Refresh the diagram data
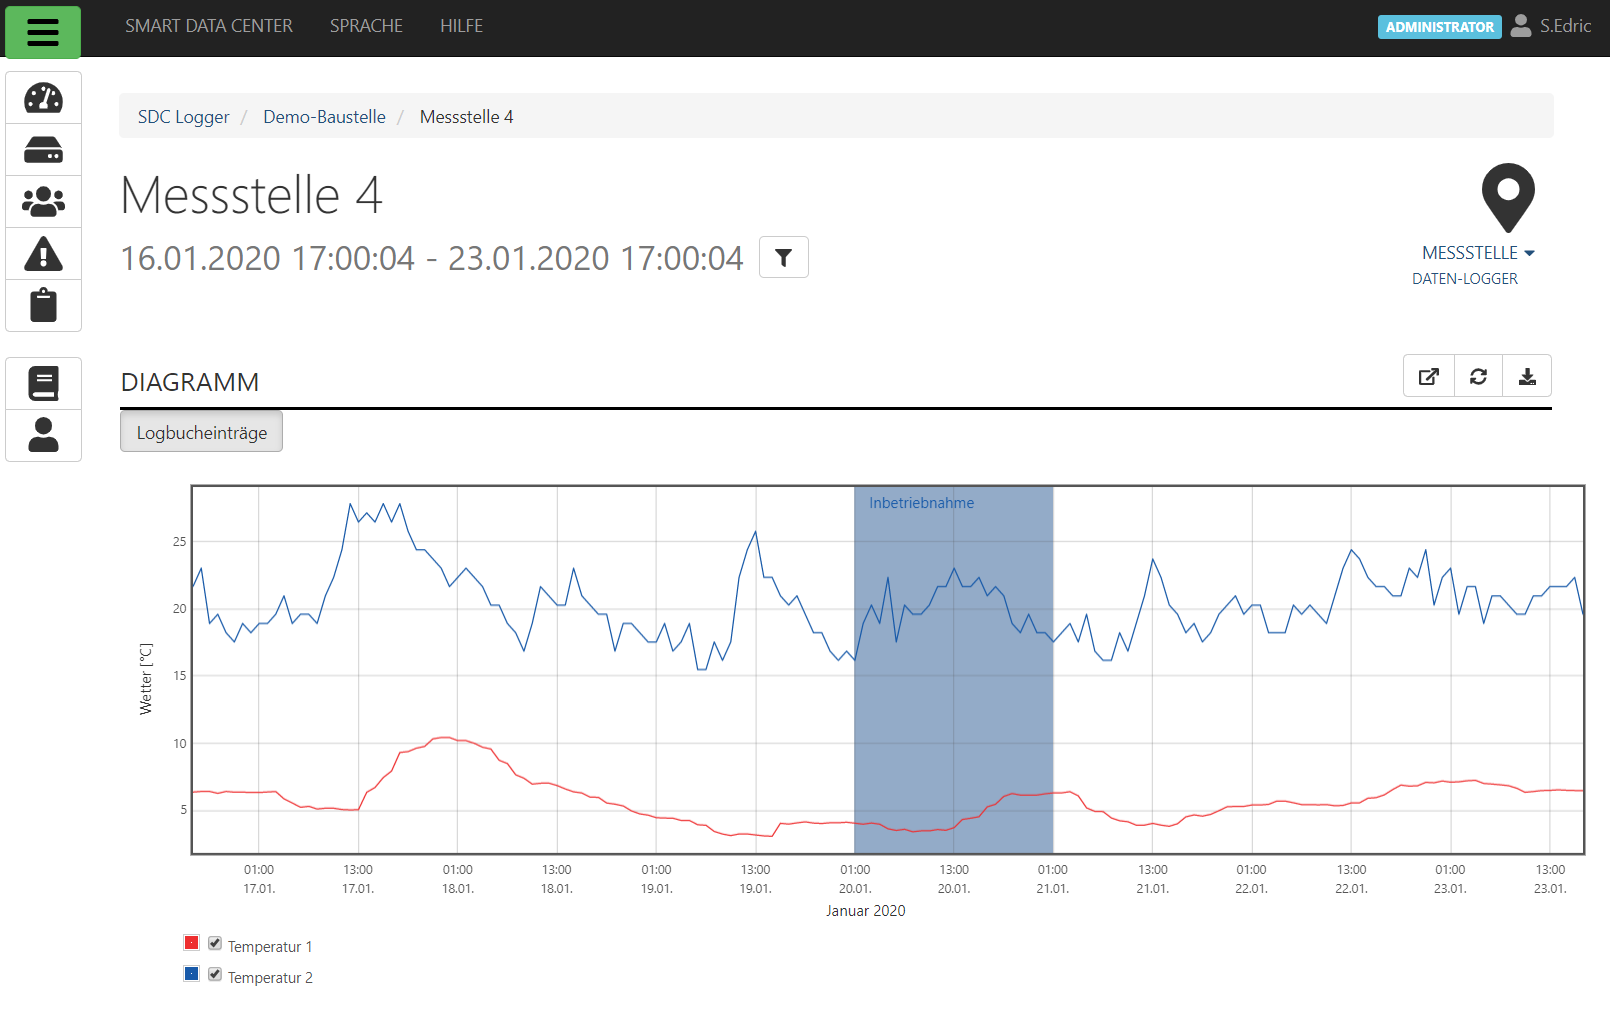This screenshot has height=1028, width=1610. pyautogui.click(x=1478, y=376)
